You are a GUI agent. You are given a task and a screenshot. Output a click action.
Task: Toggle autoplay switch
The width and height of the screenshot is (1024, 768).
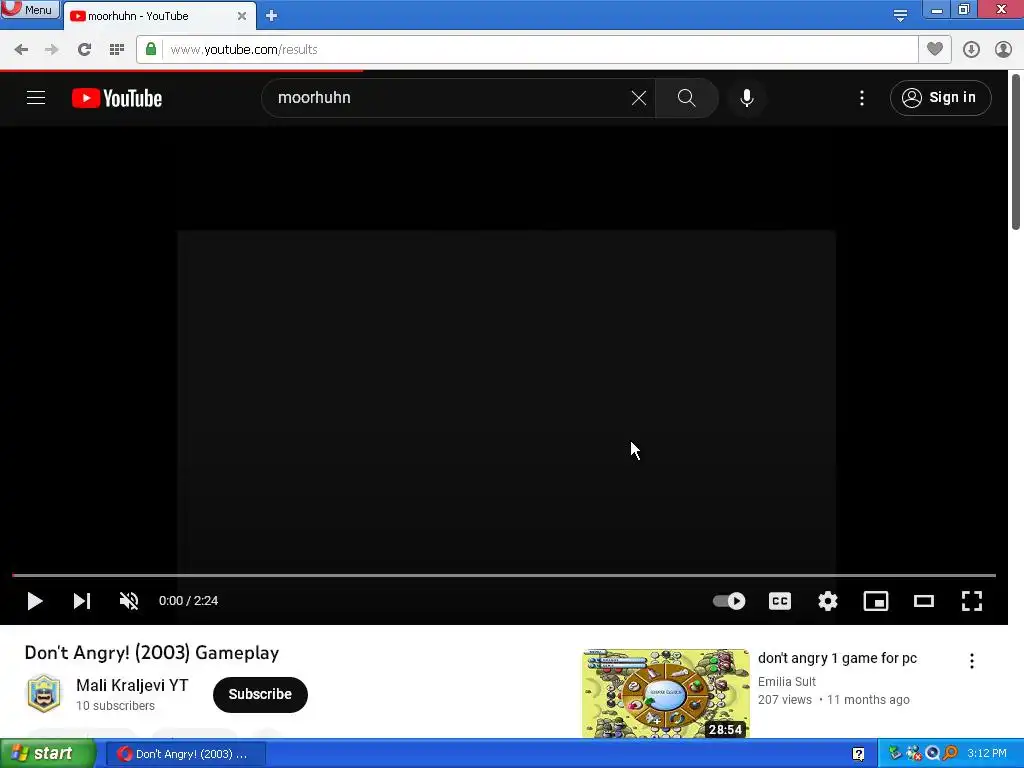[729, 601]
